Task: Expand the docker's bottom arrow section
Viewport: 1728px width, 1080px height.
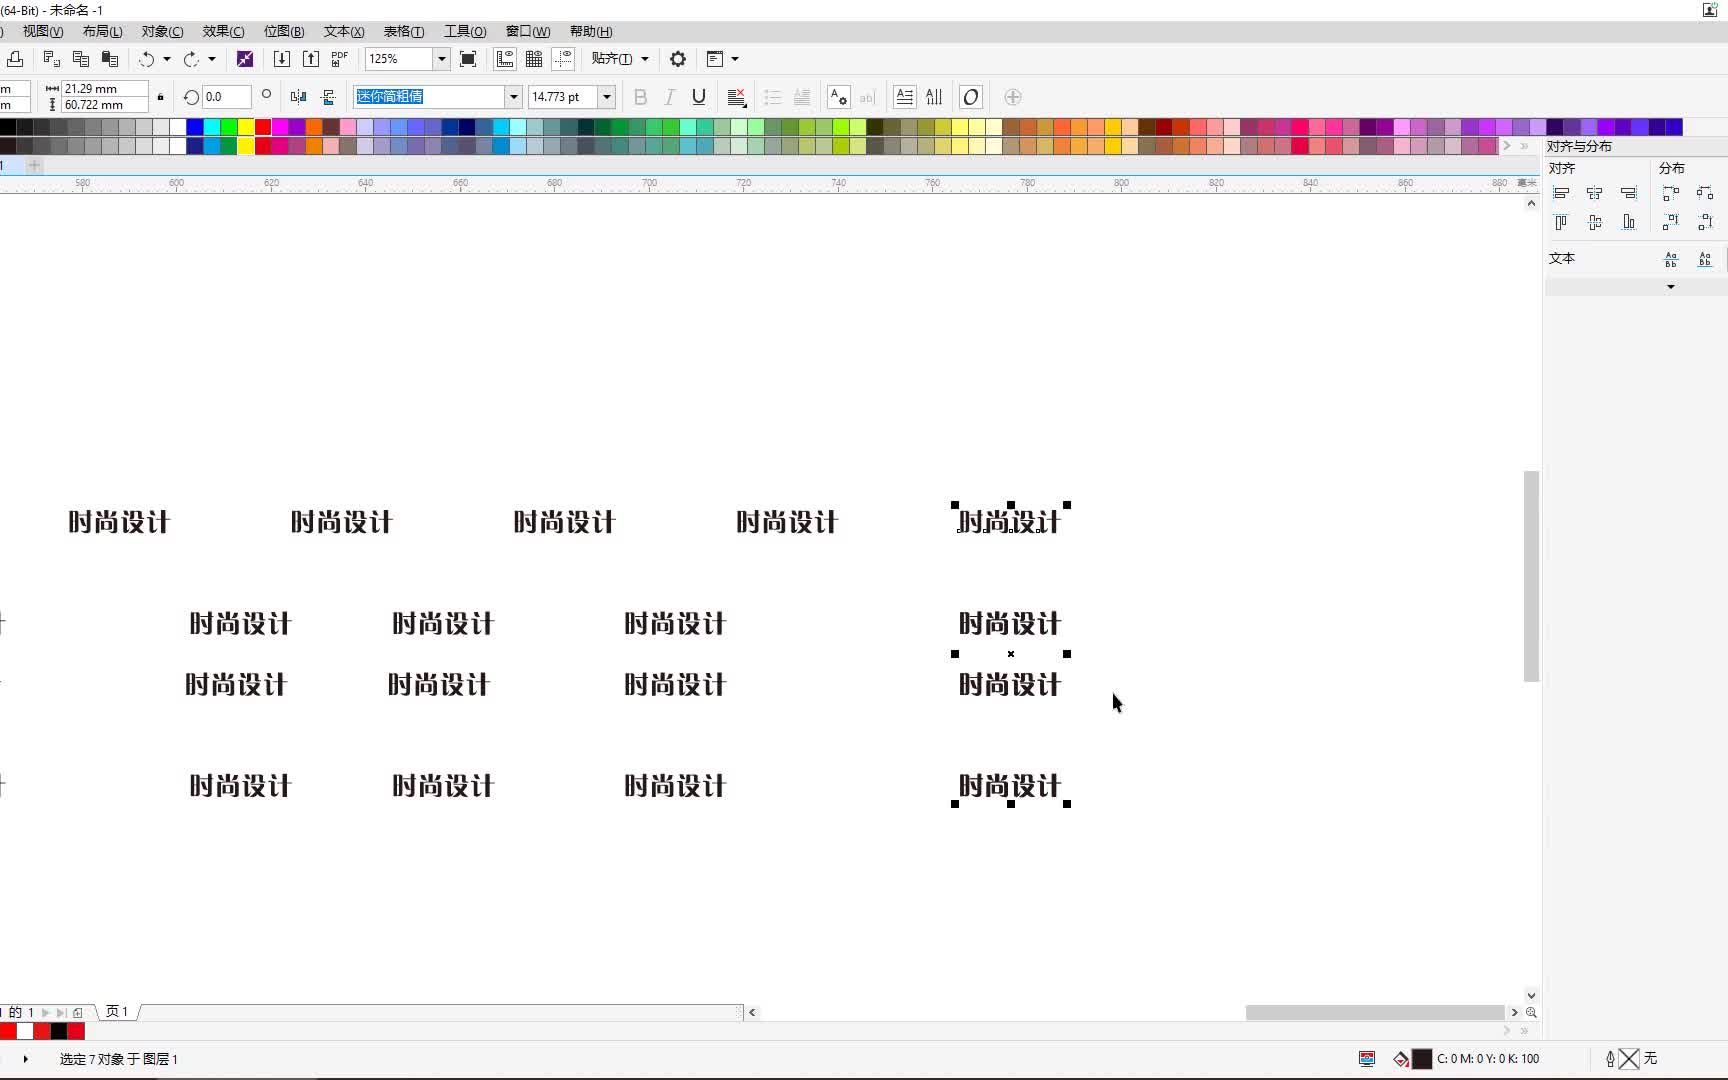Action: tap(1670, 287)
